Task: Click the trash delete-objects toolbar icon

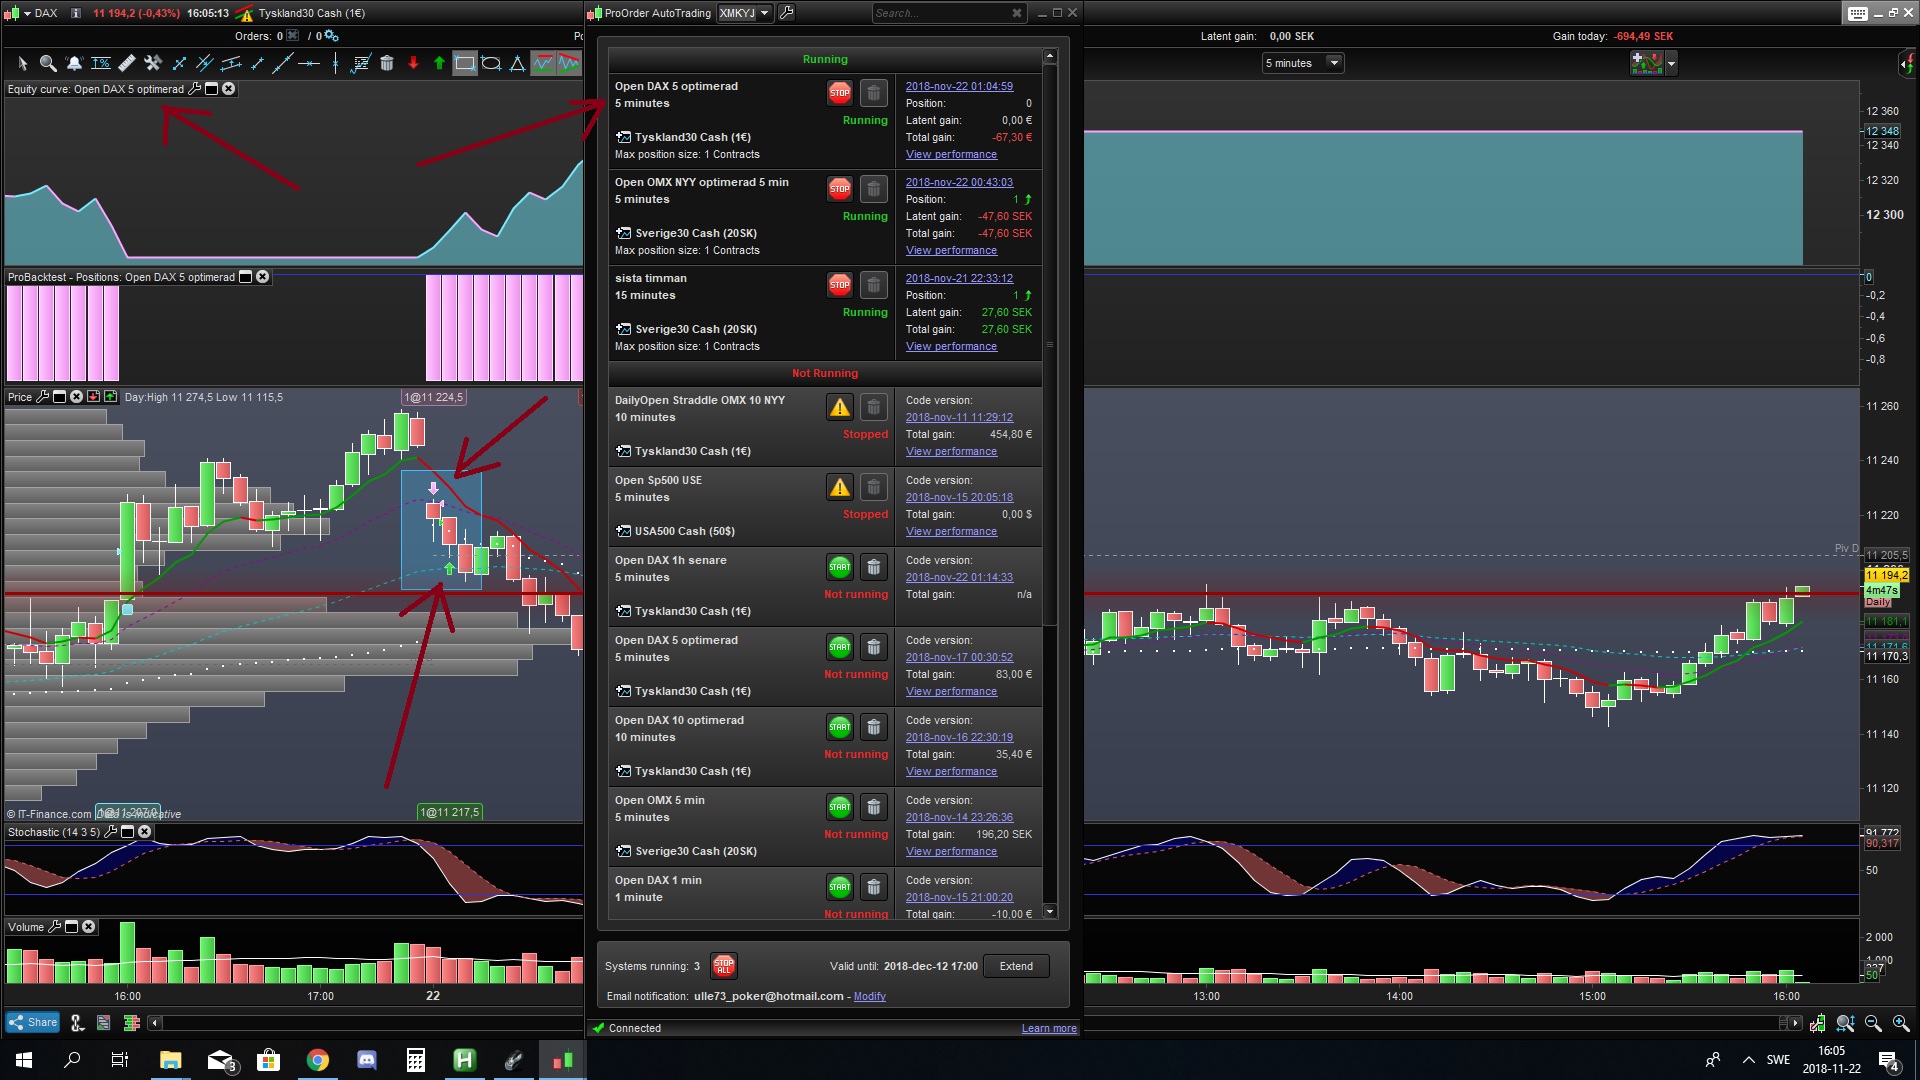Action: (387, 63)
